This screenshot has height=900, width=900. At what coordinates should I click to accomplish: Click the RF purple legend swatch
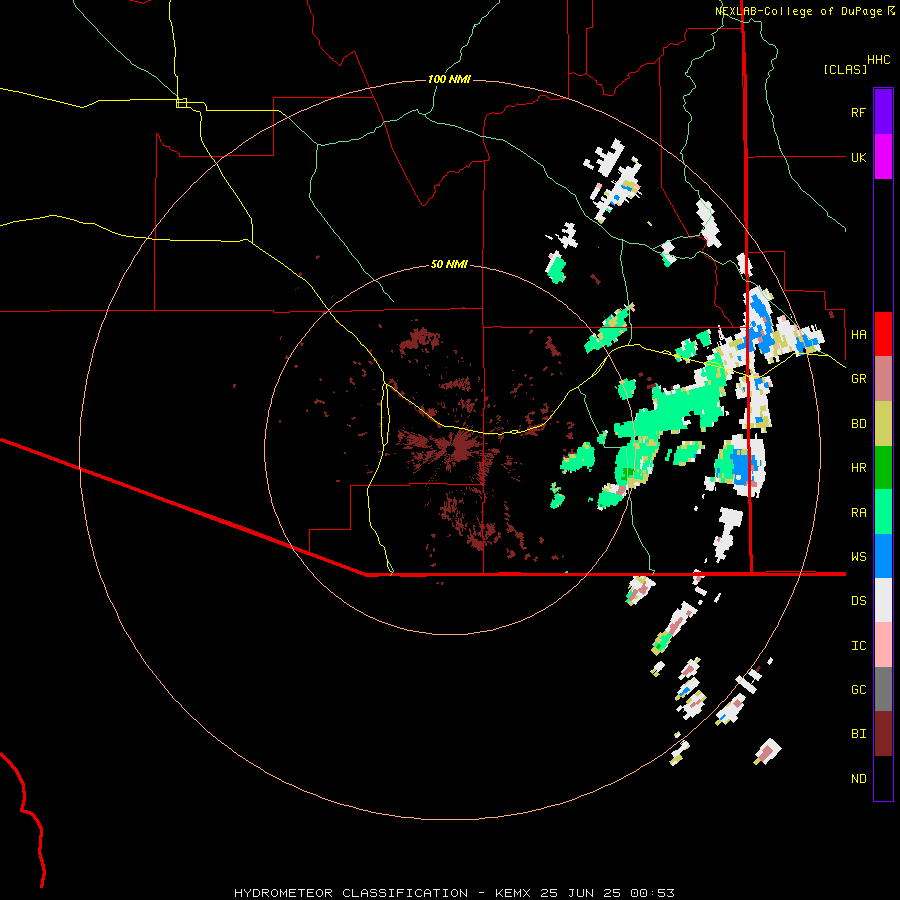(883, 112)
